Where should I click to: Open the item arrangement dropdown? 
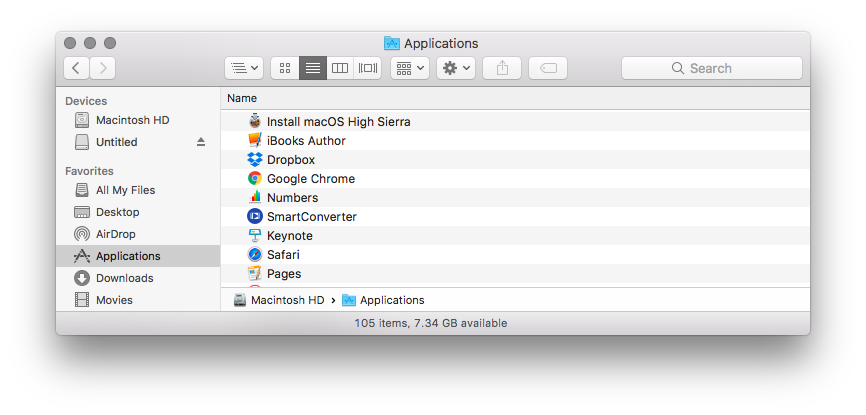click(410, 68)
